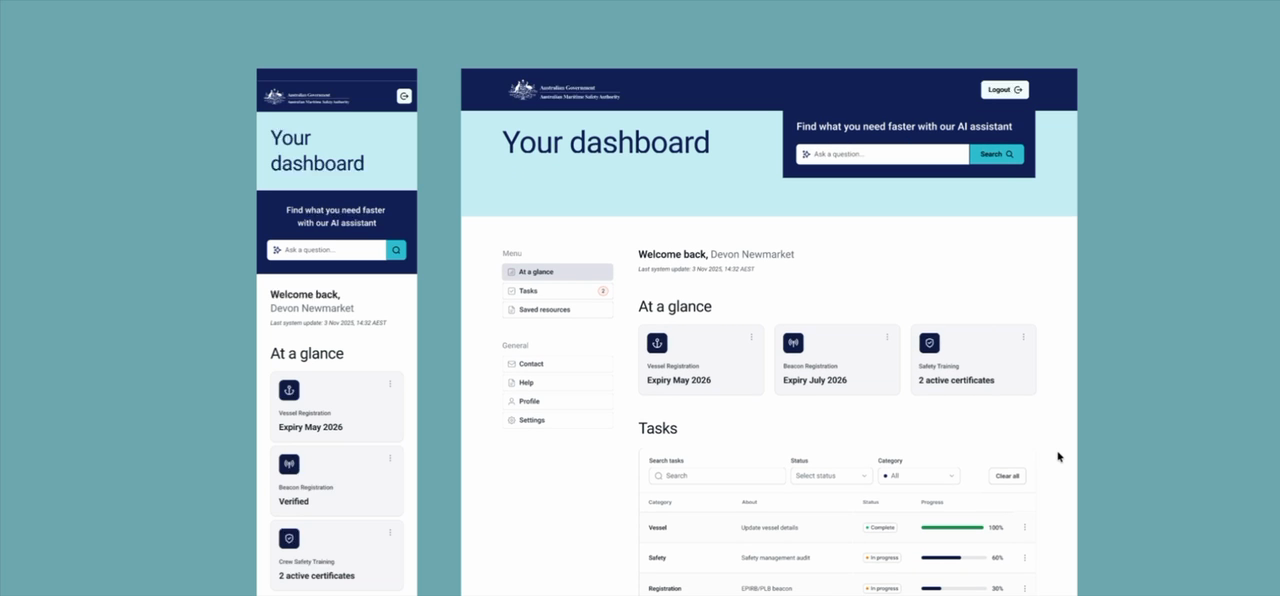This screenshot has width=1280, height=596.
Task: Click the Status column header in tasks table
Action: tap(870, 502)
